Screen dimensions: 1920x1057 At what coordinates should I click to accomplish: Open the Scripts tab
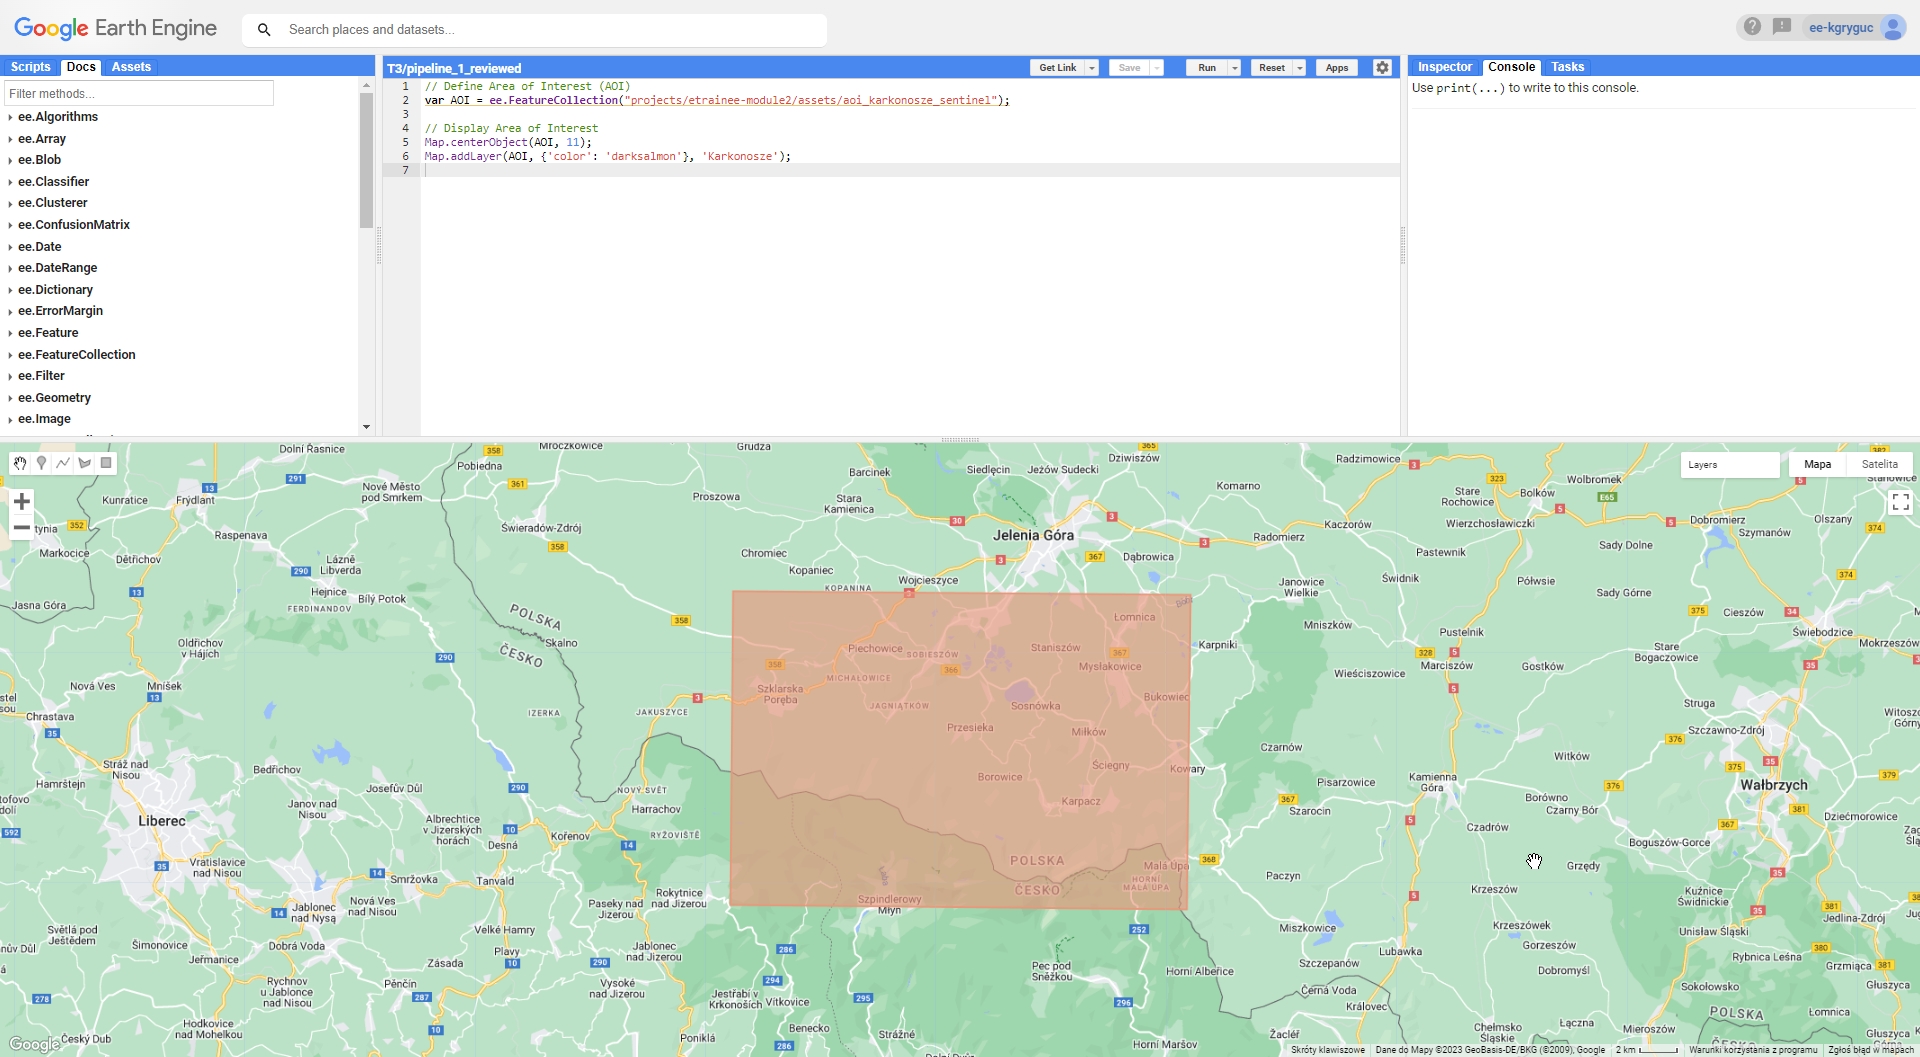[30, 66]
